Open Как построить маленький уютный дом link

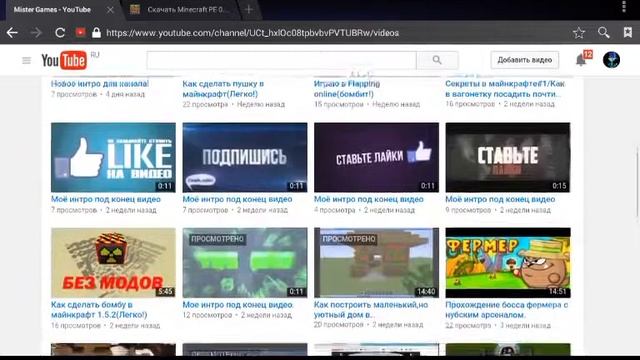[x=371, y=309]
